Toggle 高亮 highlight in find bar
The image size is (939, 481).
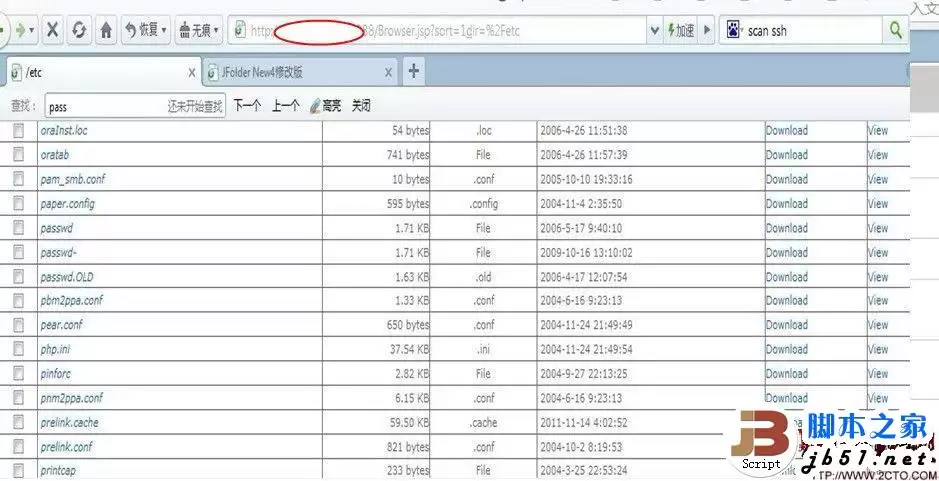tap(325, 106)
